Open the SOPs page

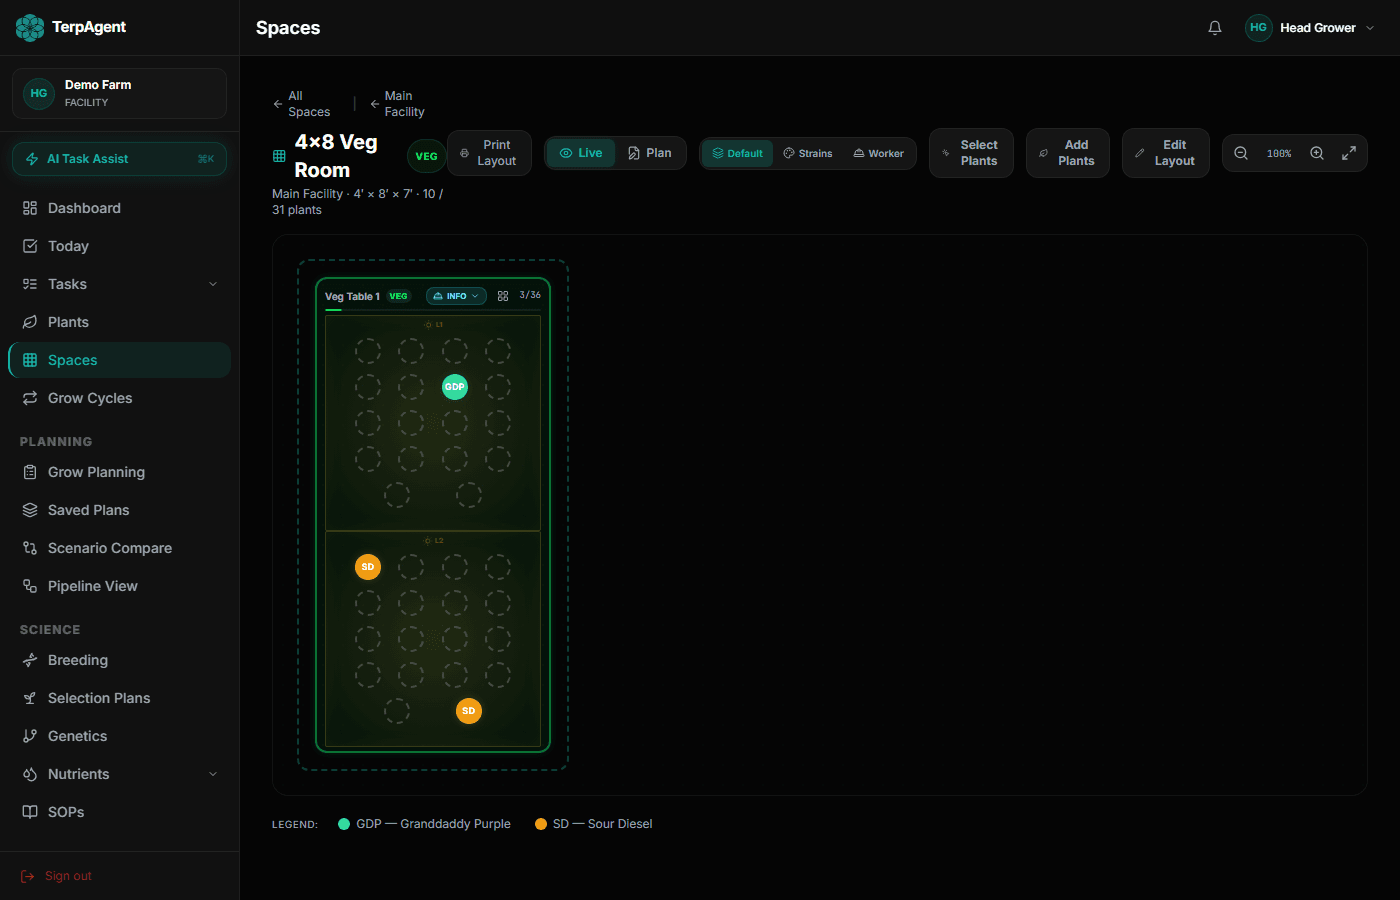point(66,811)
